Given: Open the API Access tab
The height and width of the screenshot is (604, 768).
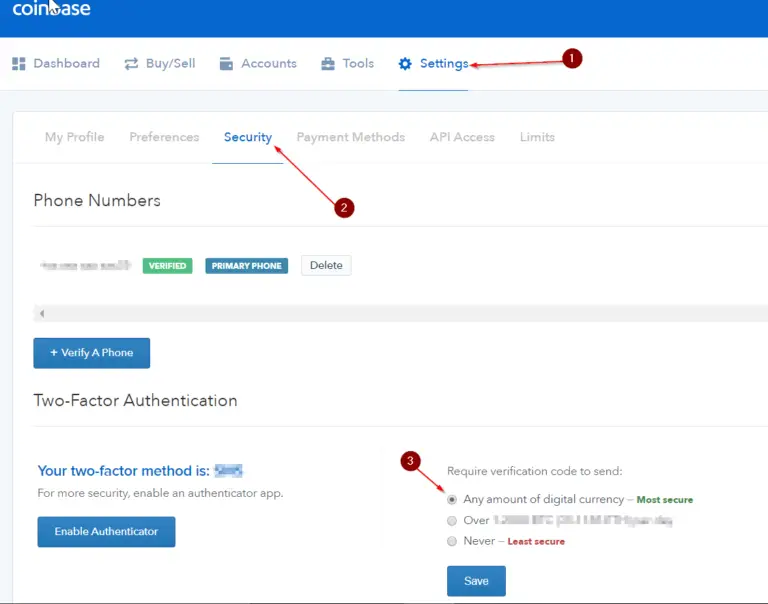Looking at the screenshot, I should 462,137.
